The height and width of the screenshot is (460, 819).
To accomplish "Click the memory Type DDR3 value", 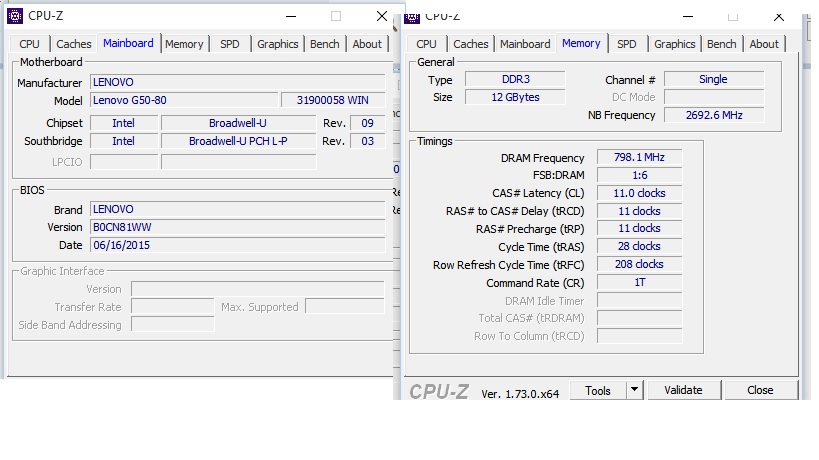I will click(x=515, y=79).
